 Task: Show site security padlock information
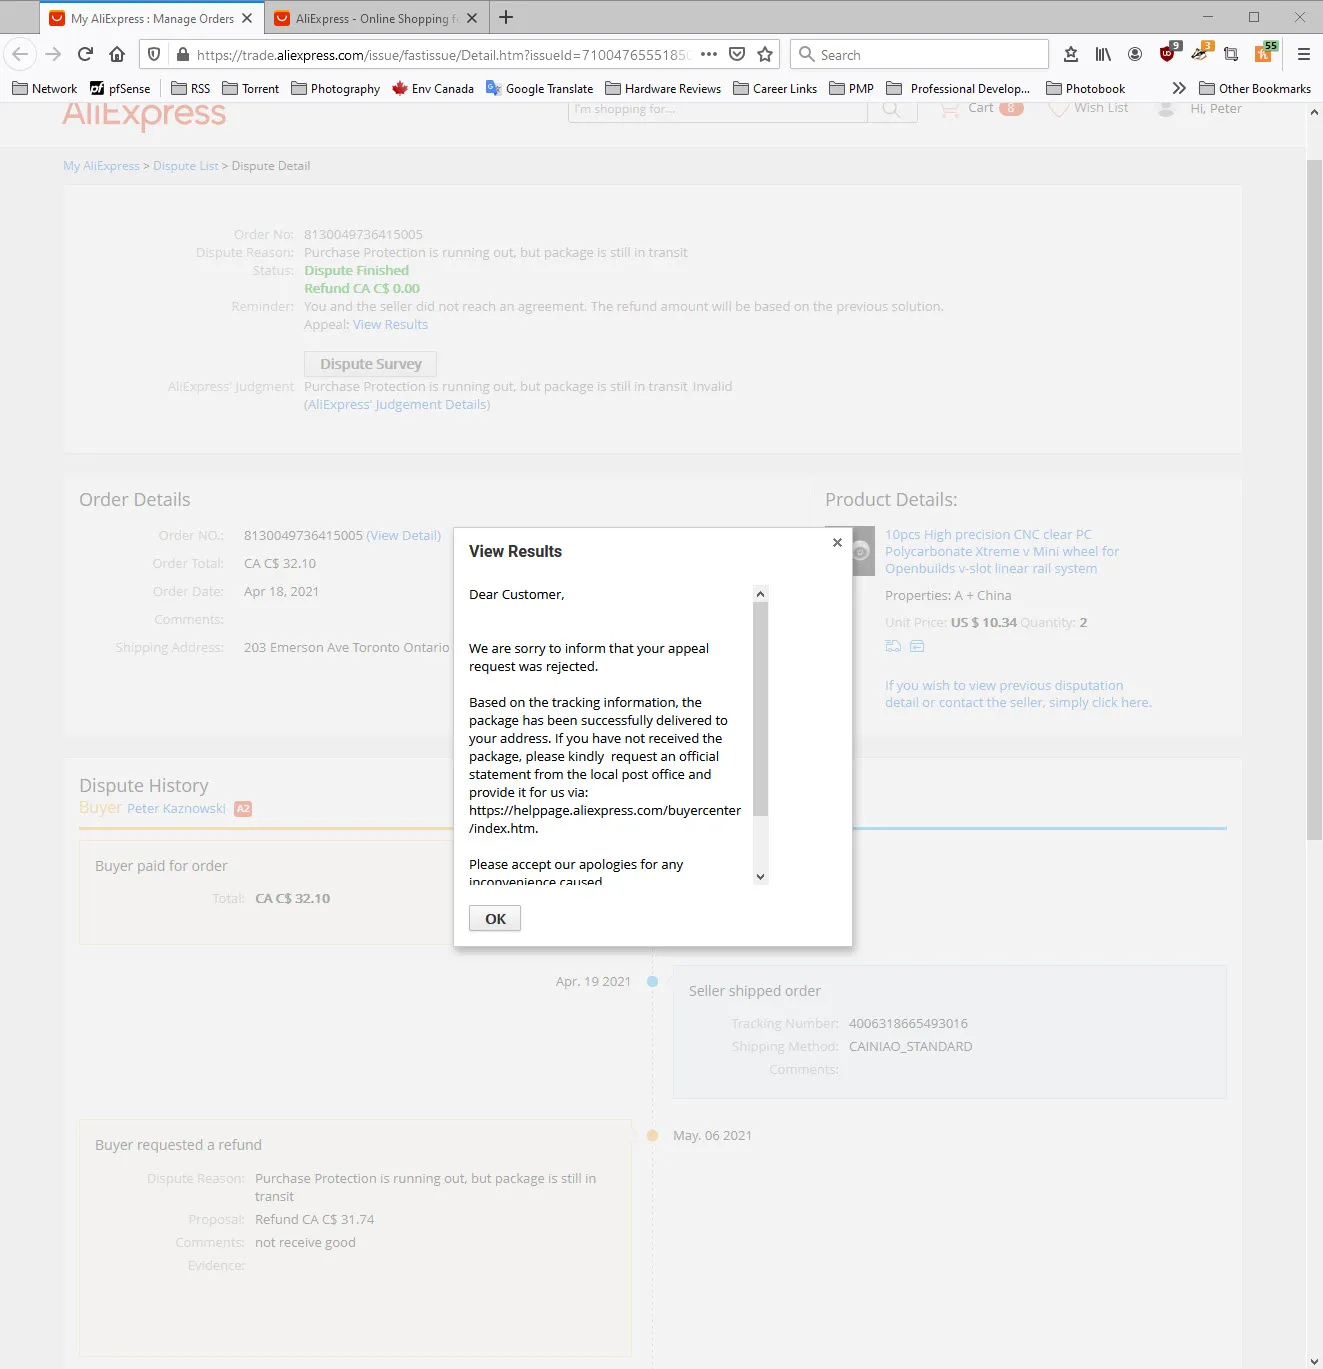click(182, 54)
